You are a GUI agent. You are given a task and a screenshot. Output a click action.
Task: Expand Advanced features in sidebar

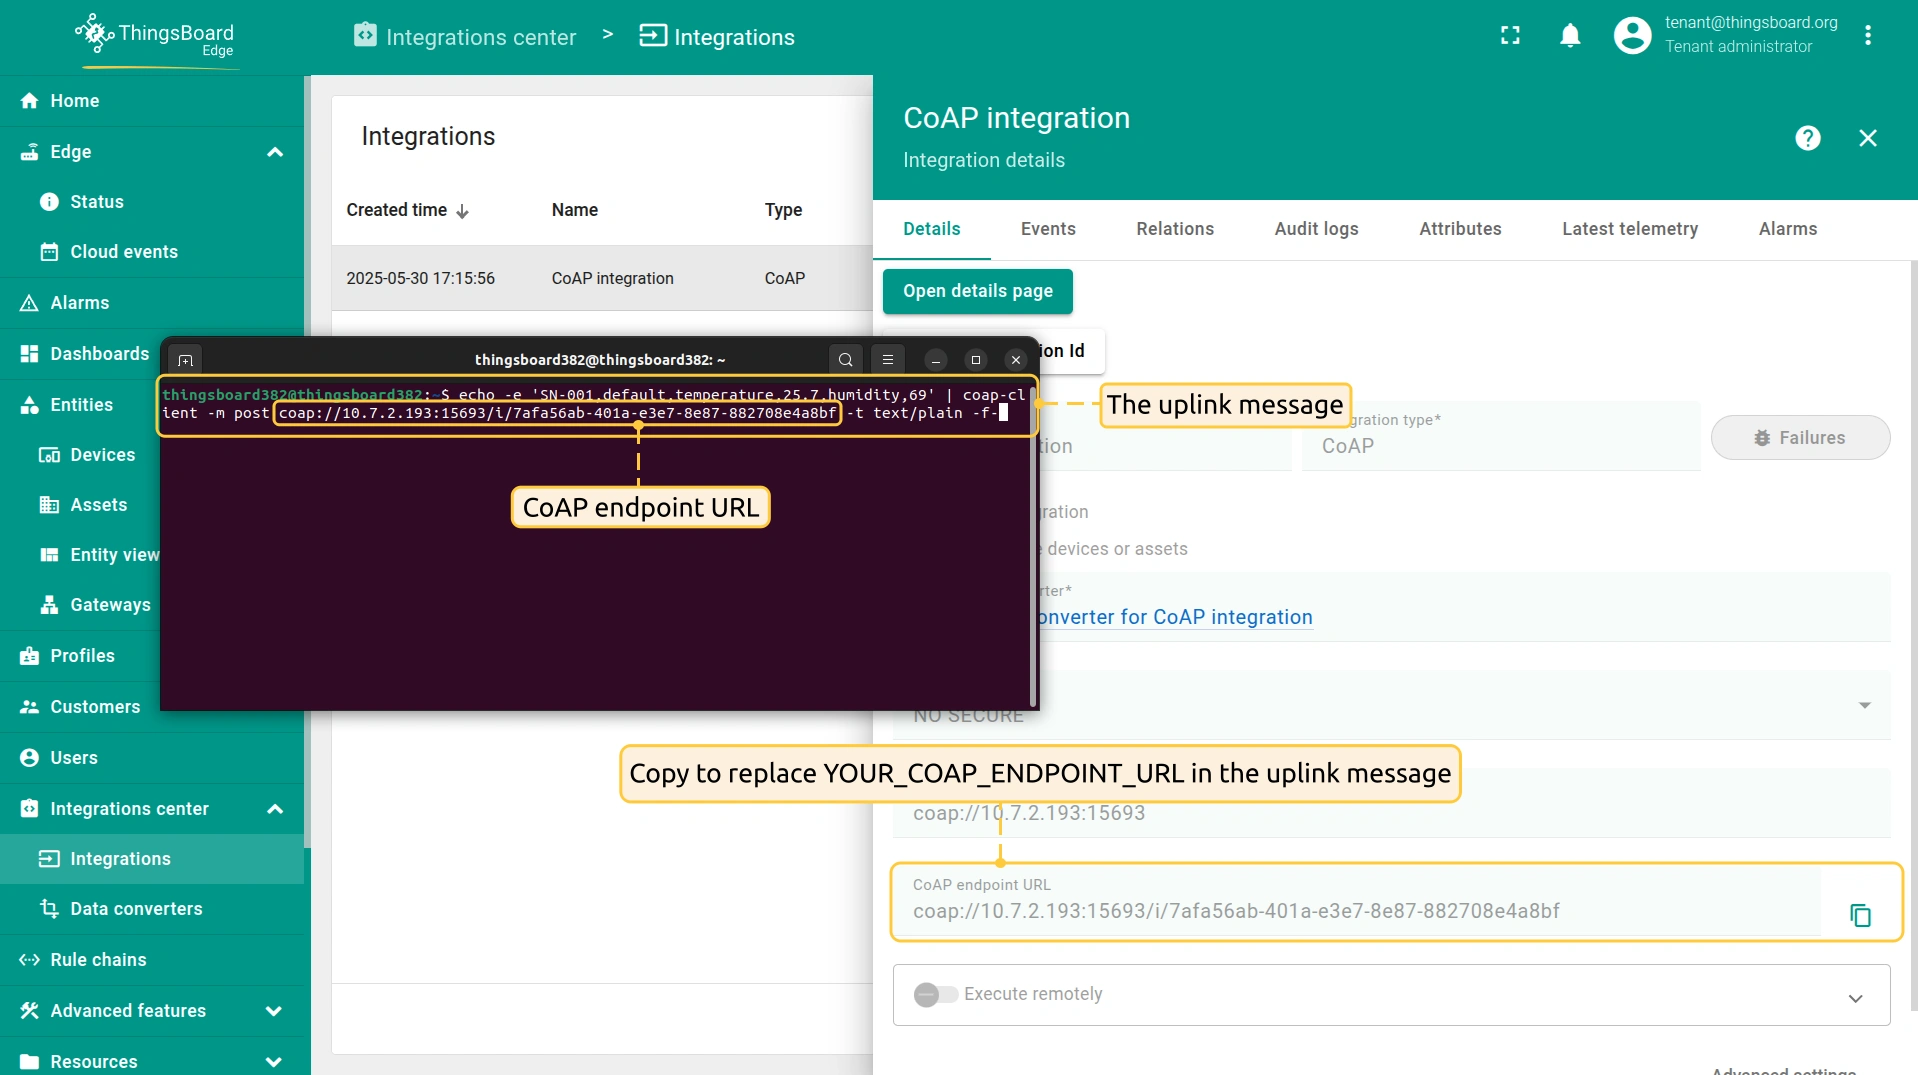point(273,1011)
